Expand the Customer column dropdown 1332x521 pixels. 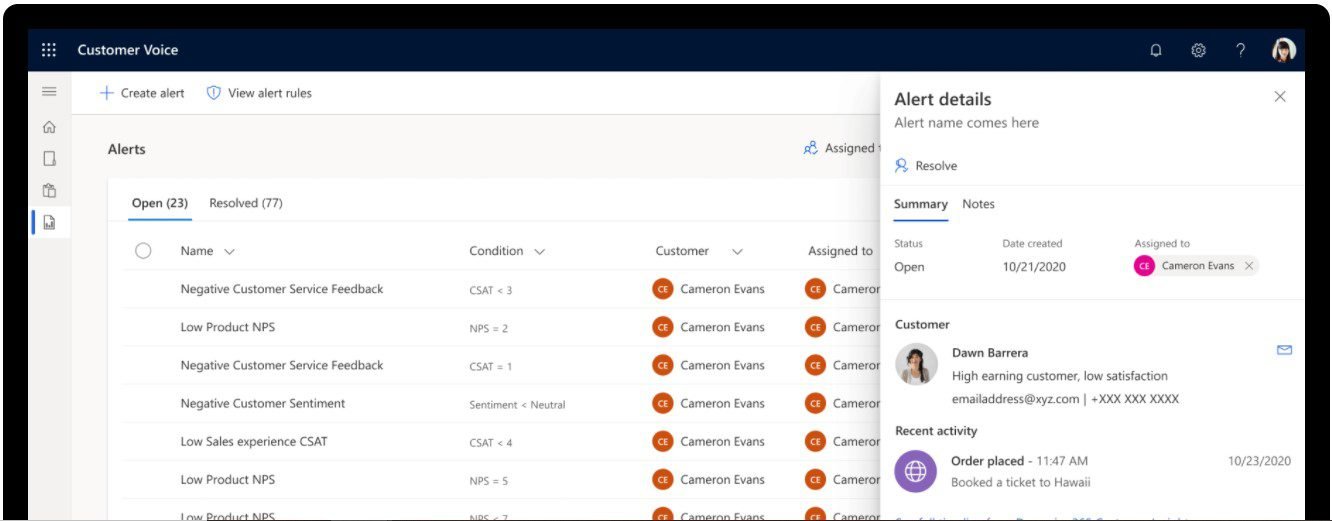coord(737,252)
